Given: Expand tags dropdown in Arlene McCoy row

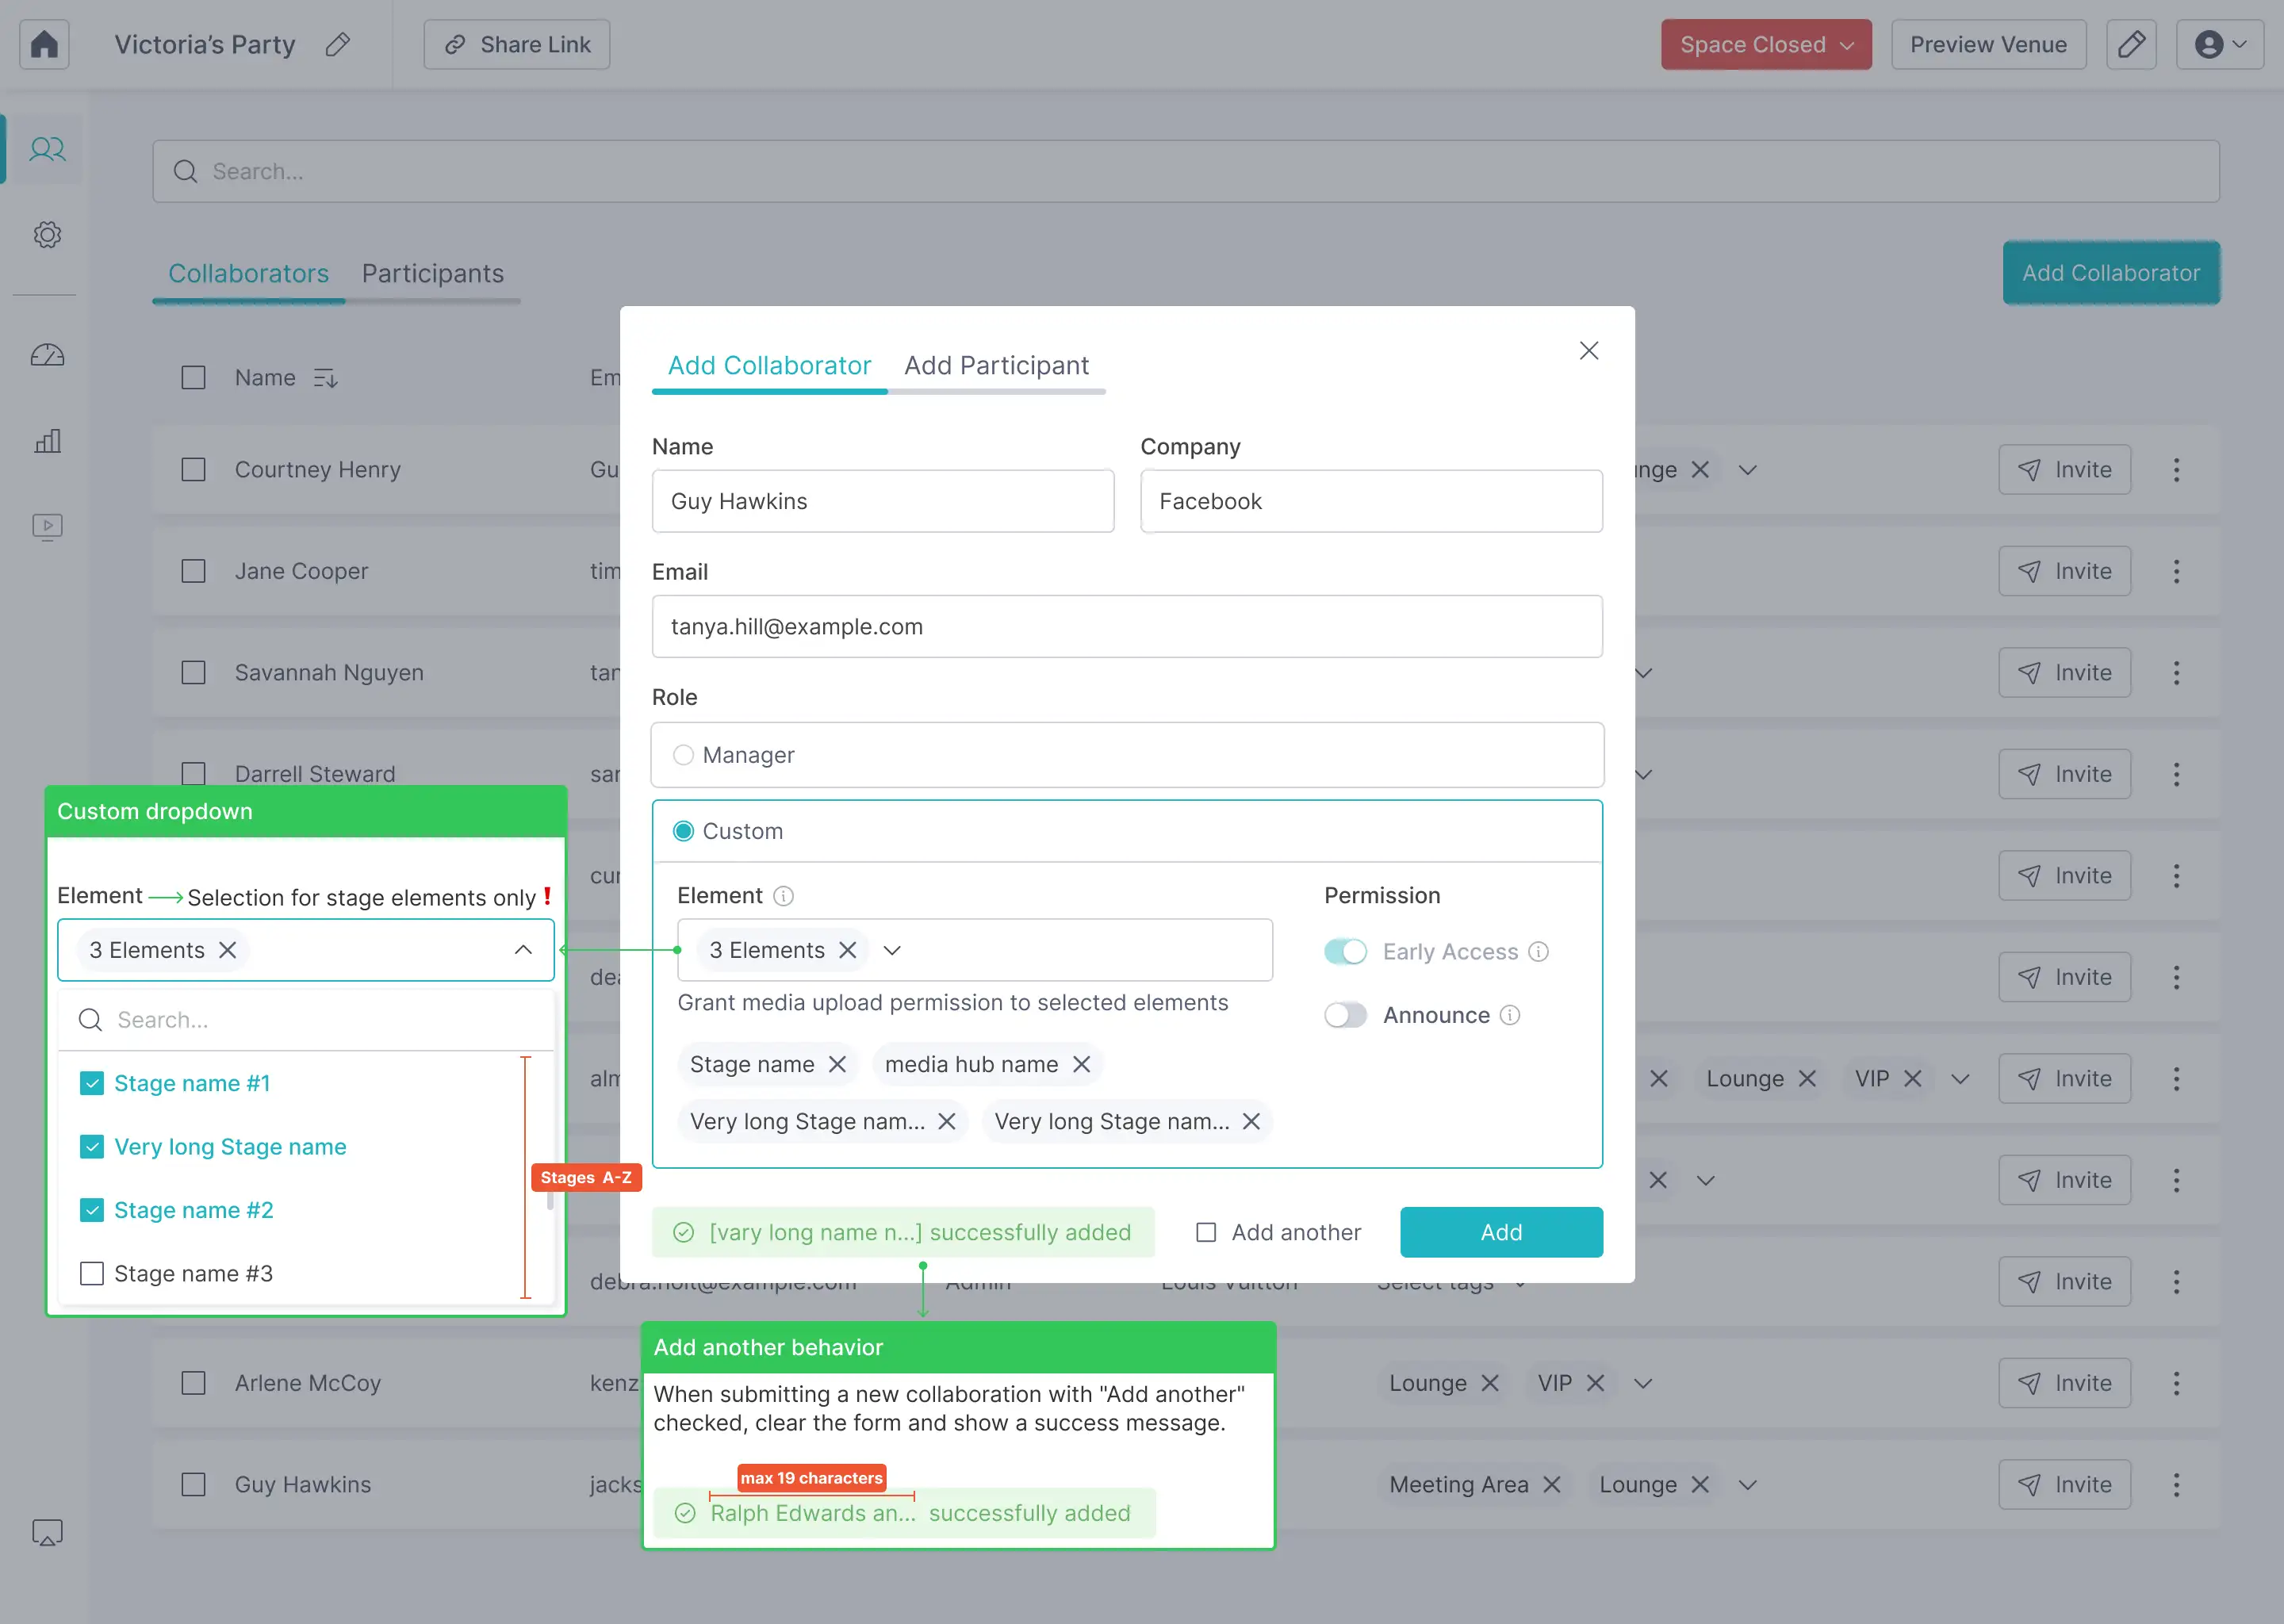Looking at the screenshot, I should pyautogui.click(x=1642, y=1383).
